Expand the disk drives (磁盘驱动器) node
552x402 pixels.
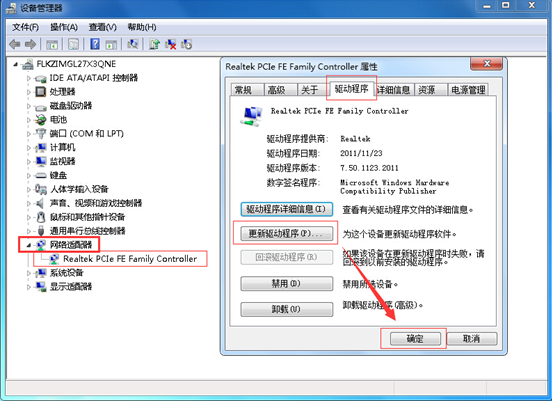coord(29,106)
